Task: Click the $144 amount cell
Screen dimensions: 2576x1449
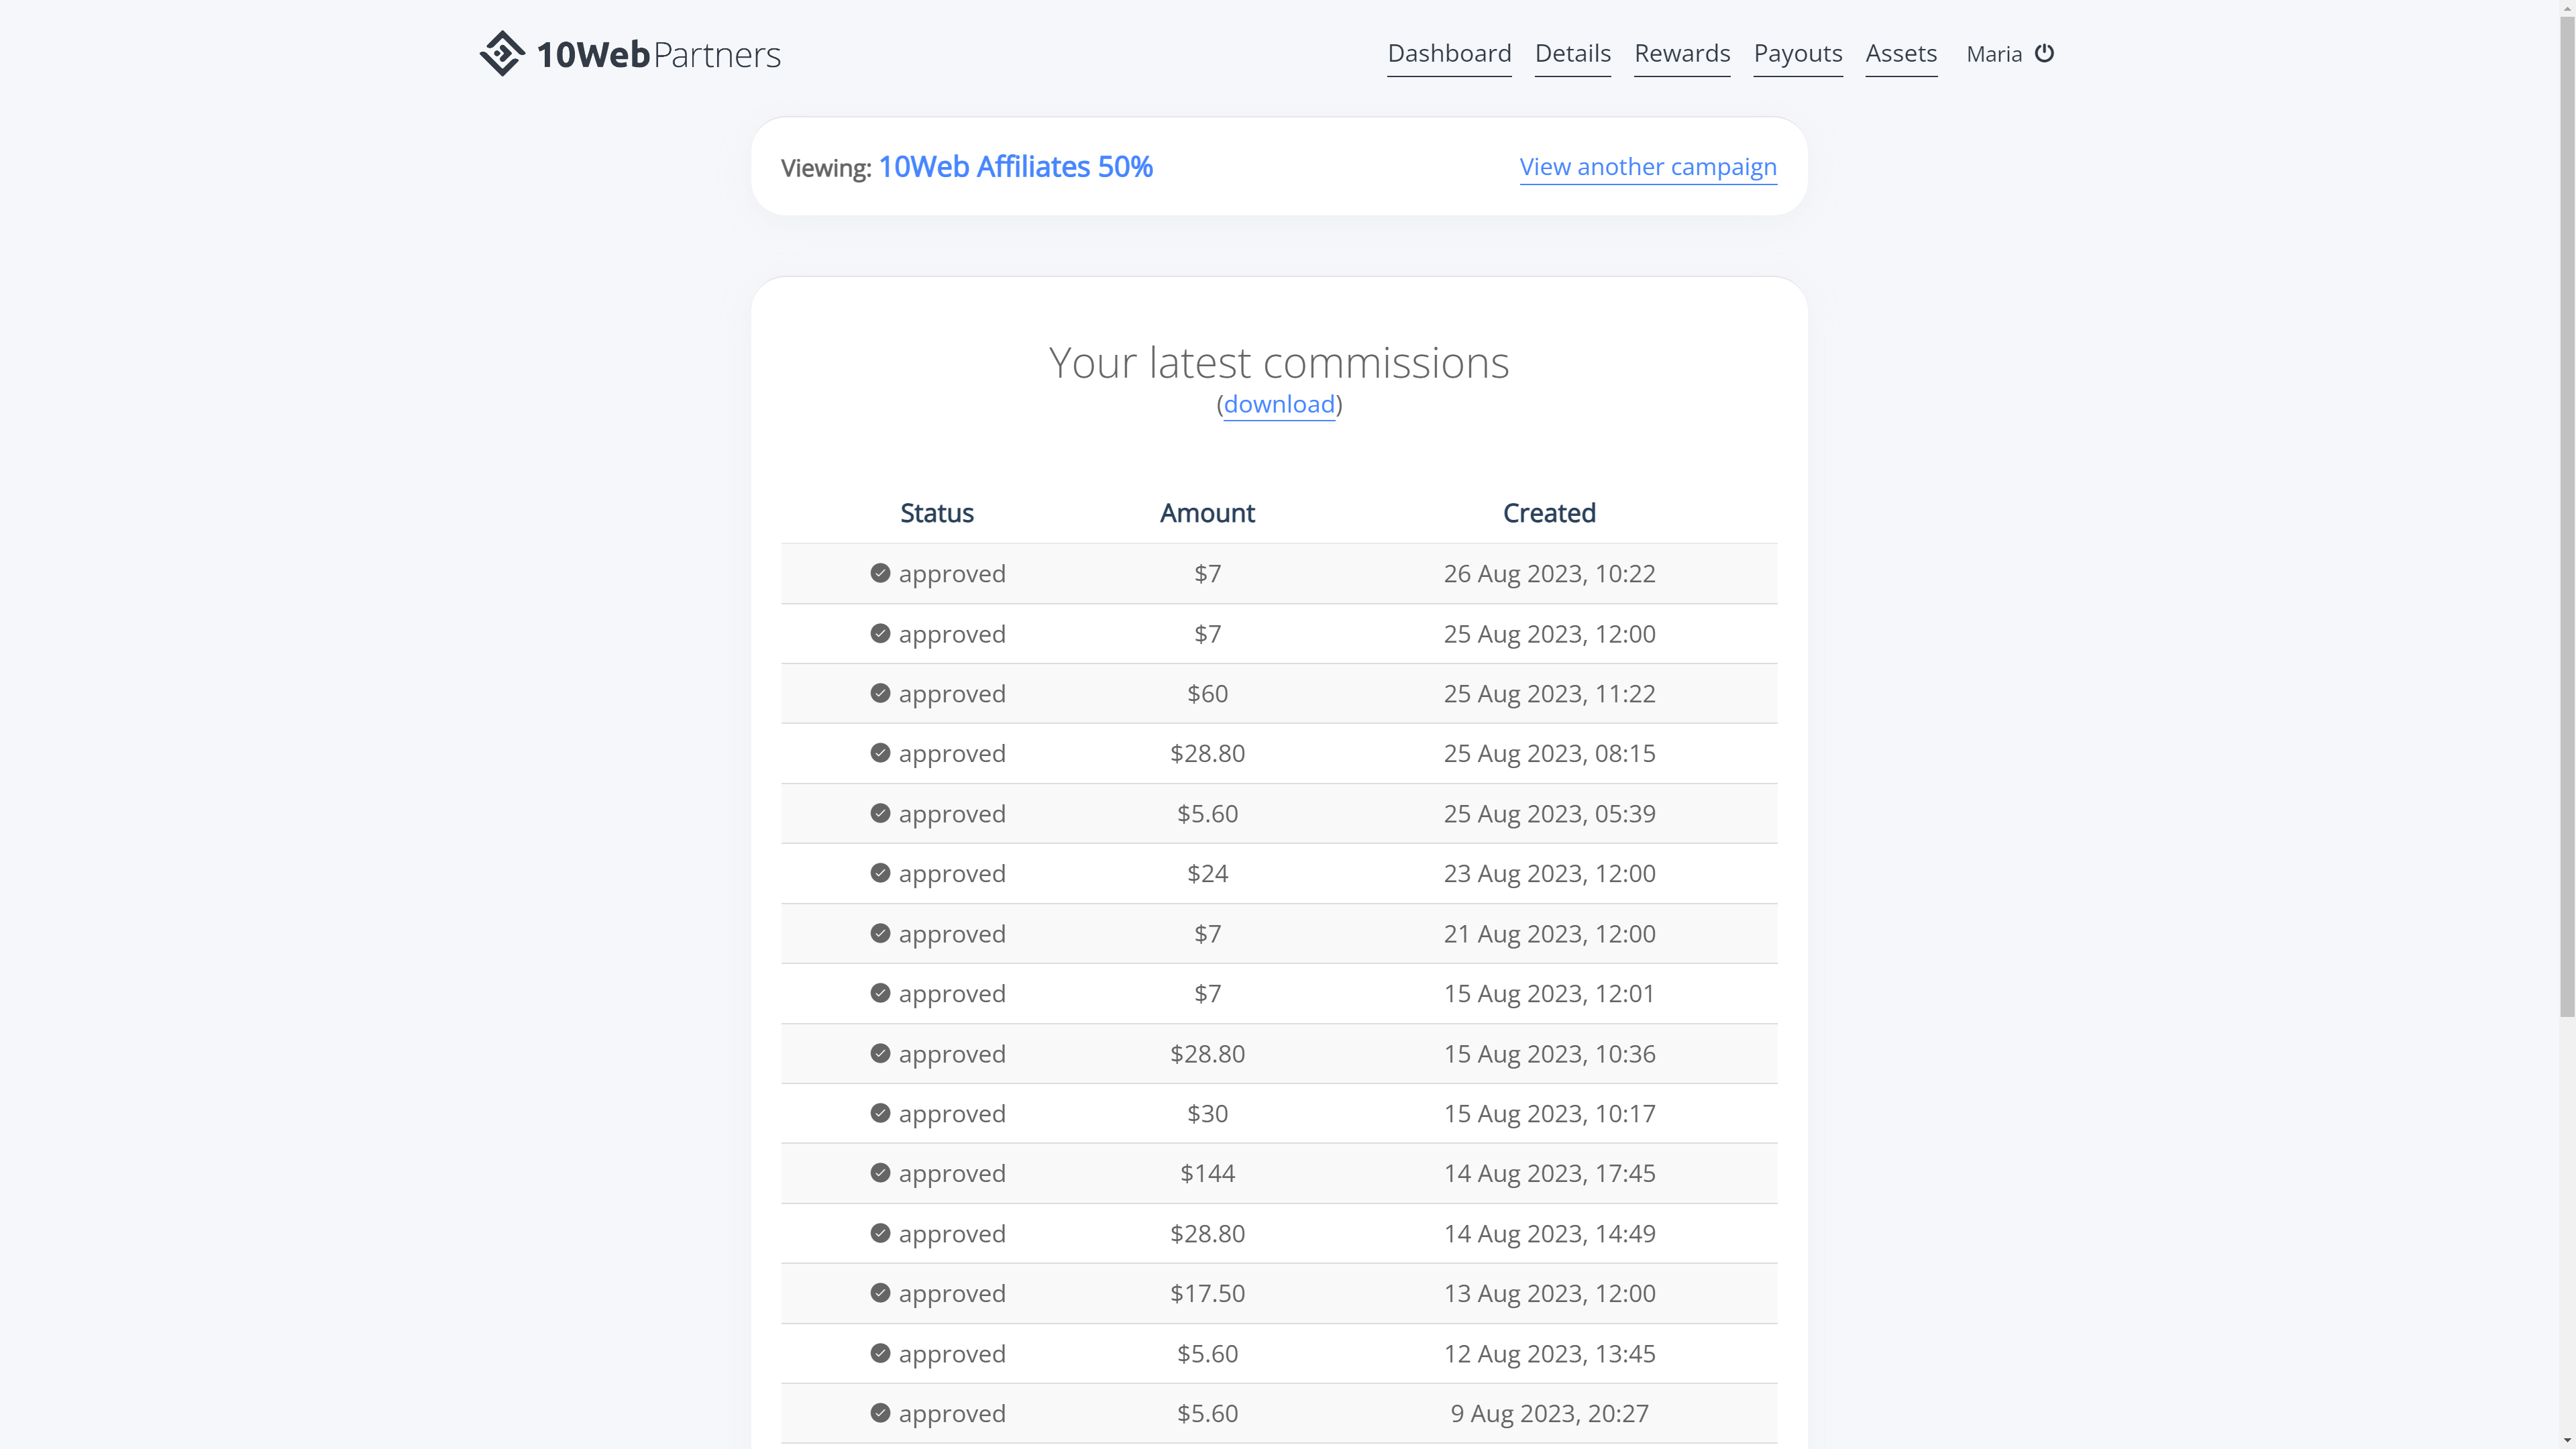Action: click(x=1207, y=1173)
